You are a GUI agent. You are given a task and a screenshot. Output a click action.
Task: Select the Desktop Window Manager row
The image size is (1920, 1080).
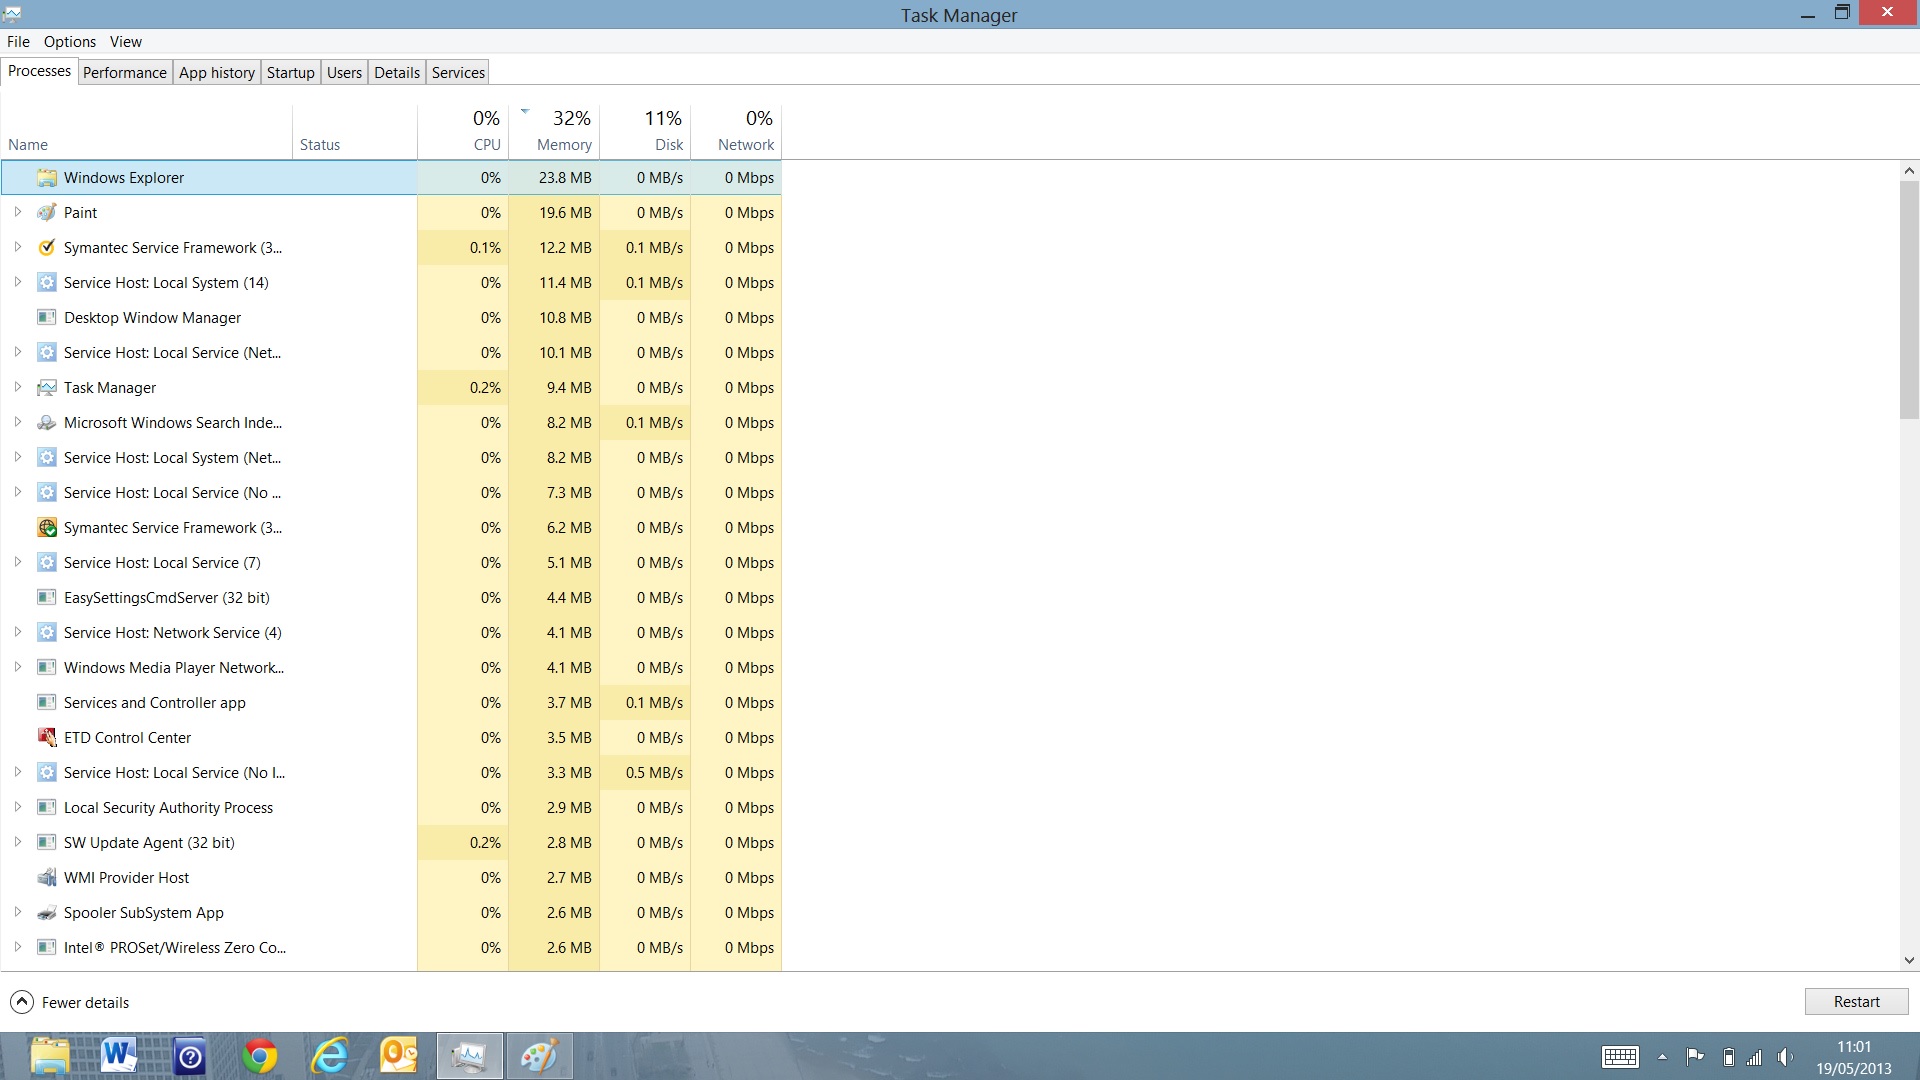coord(391,318)
